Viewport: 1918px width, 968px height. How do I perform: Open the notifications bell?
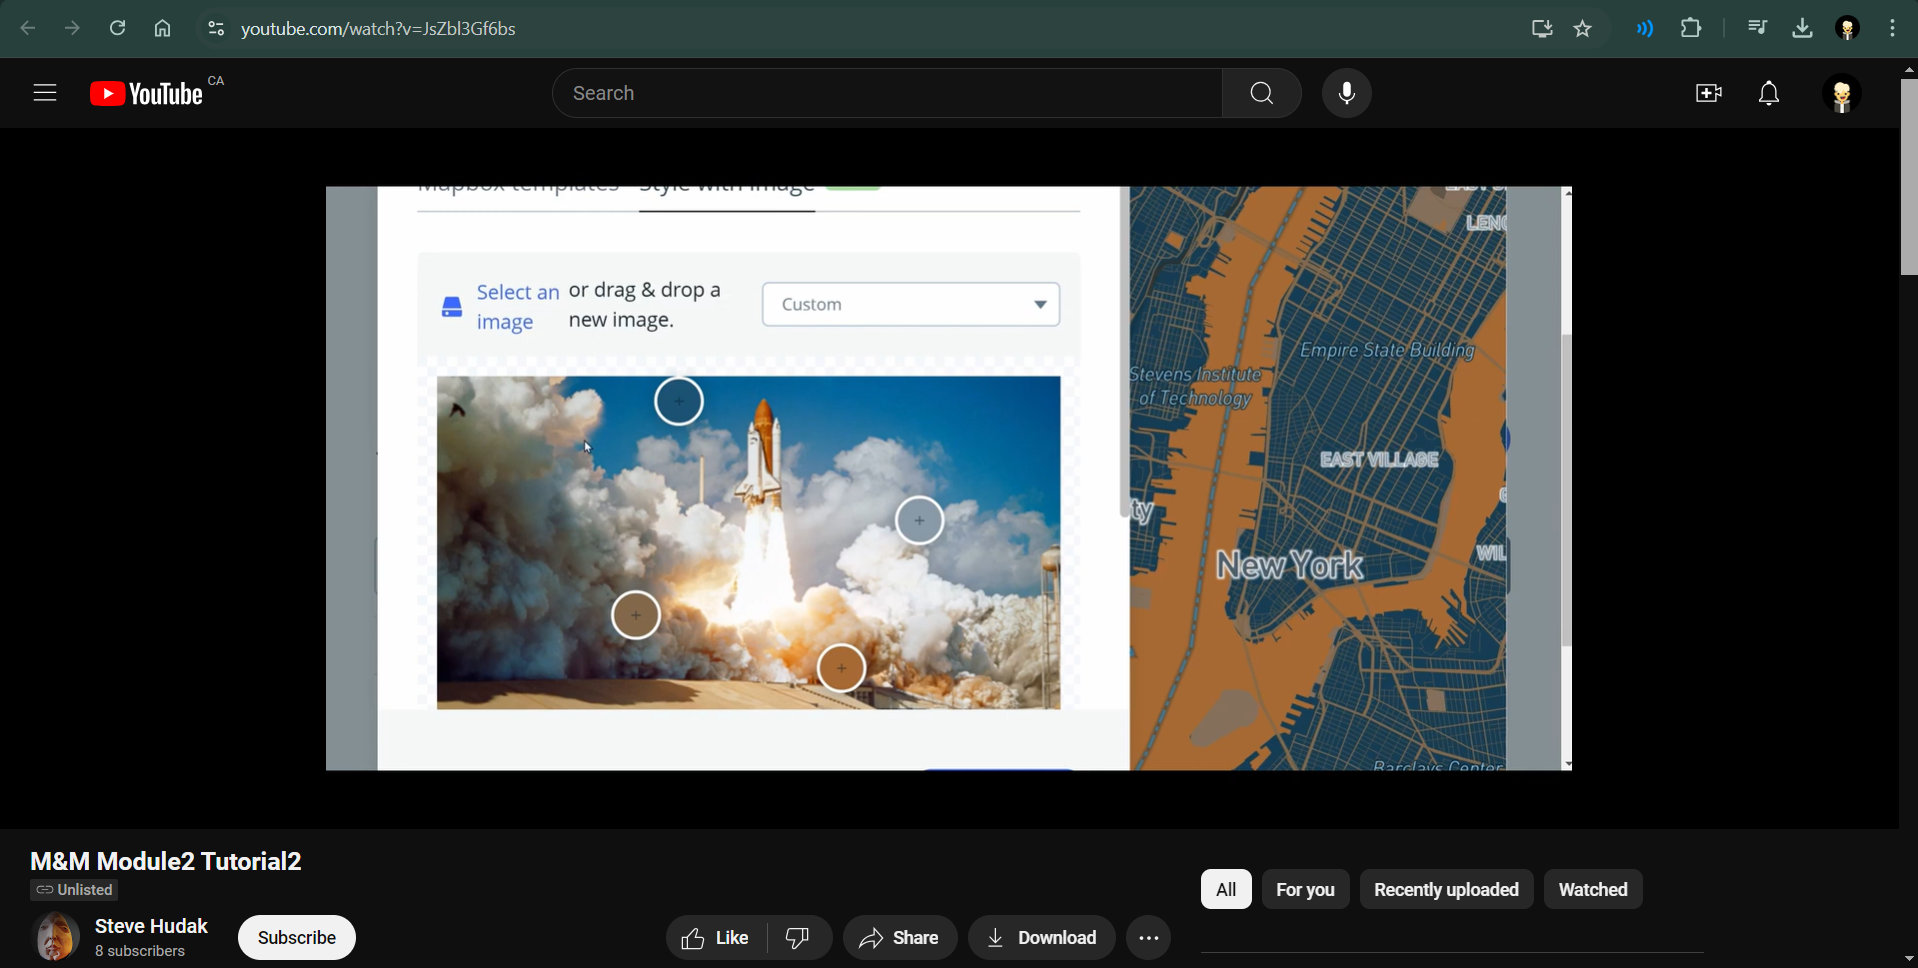point(1769,94)
